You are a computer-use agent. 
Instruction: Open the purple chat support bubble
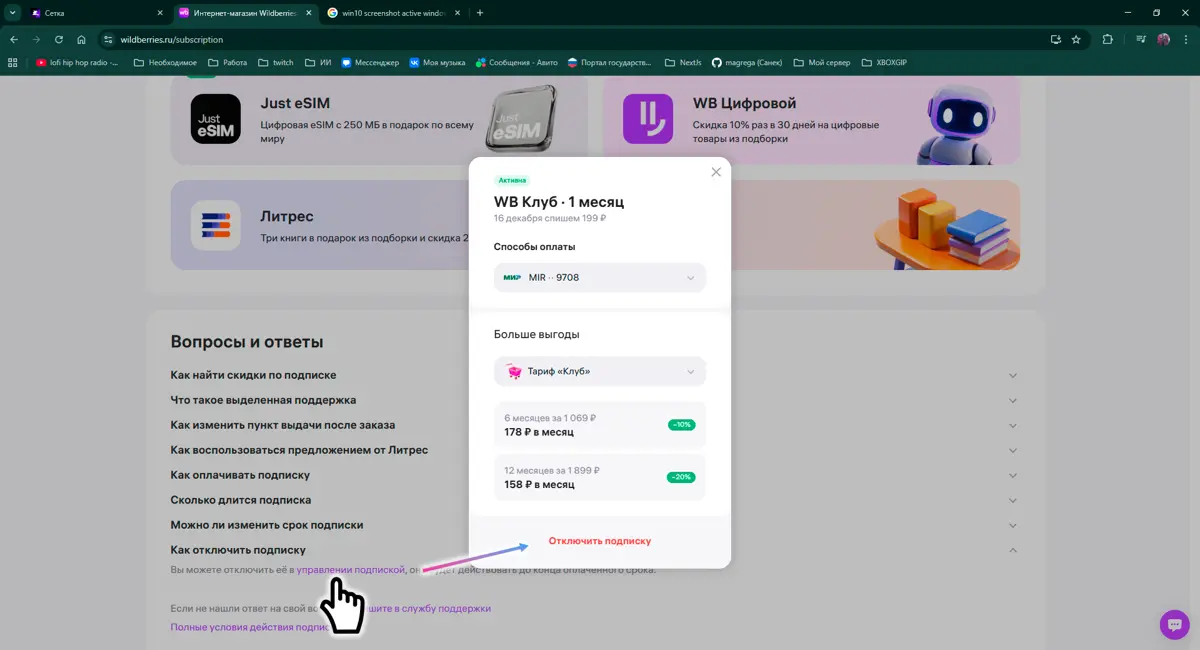click(1174, 624)
